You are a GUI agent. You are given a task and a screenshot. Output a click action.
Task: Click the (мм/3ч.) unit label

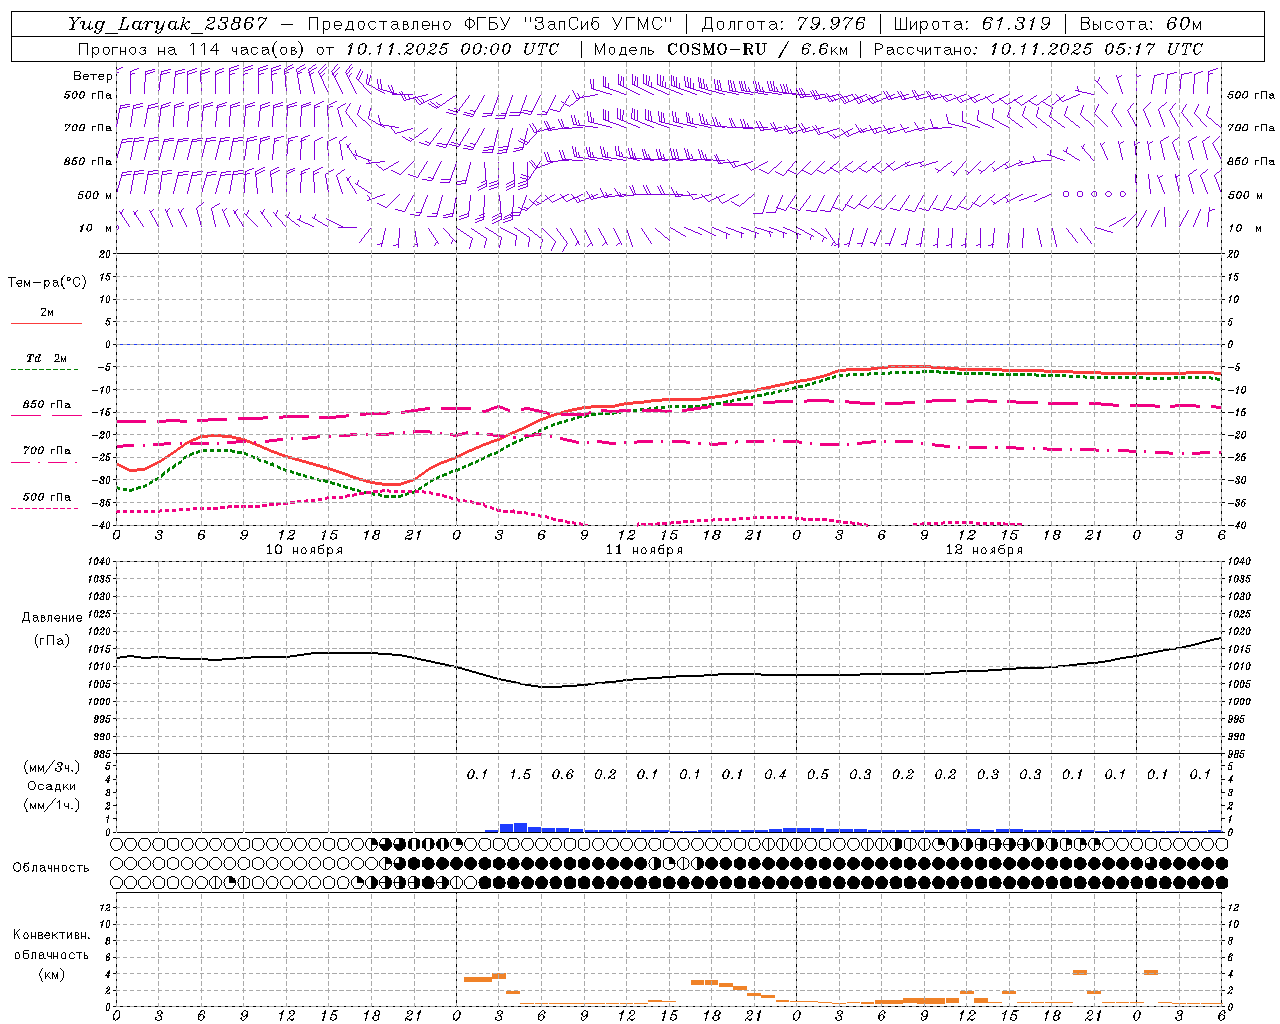coord(52,767)
